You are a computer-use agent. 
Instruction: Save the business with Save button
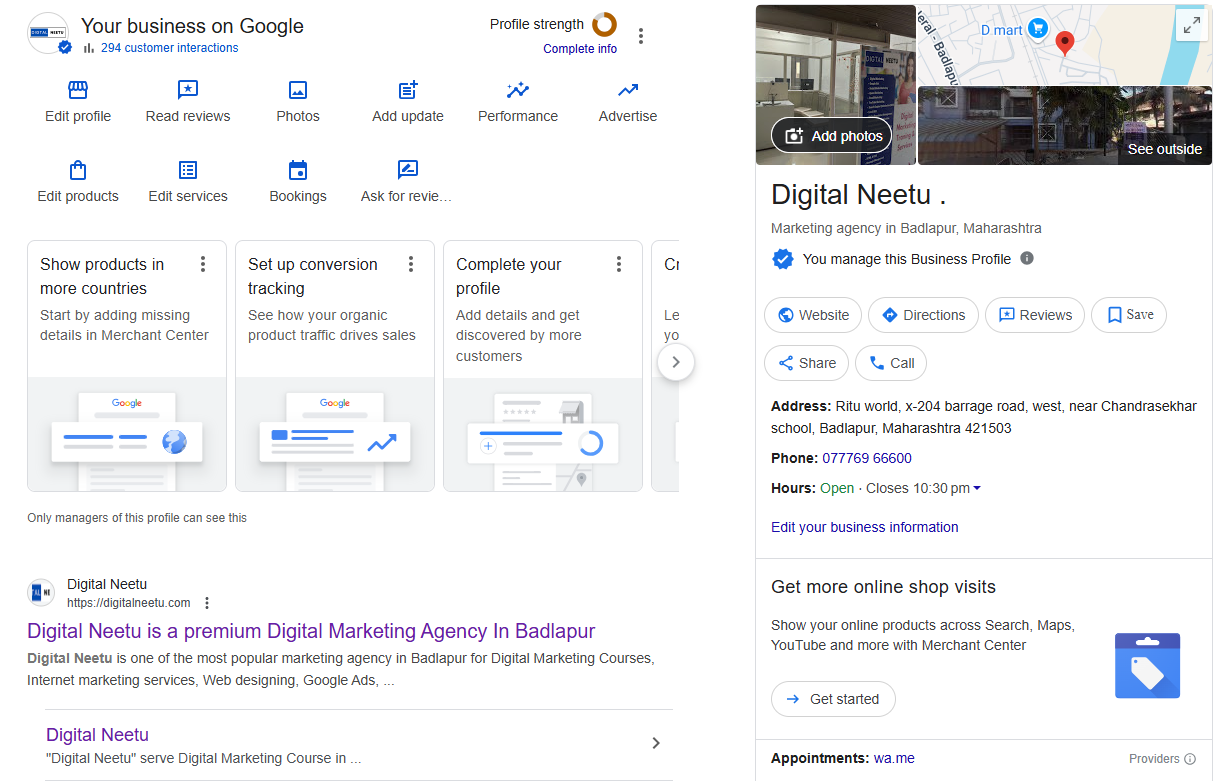1129,315
